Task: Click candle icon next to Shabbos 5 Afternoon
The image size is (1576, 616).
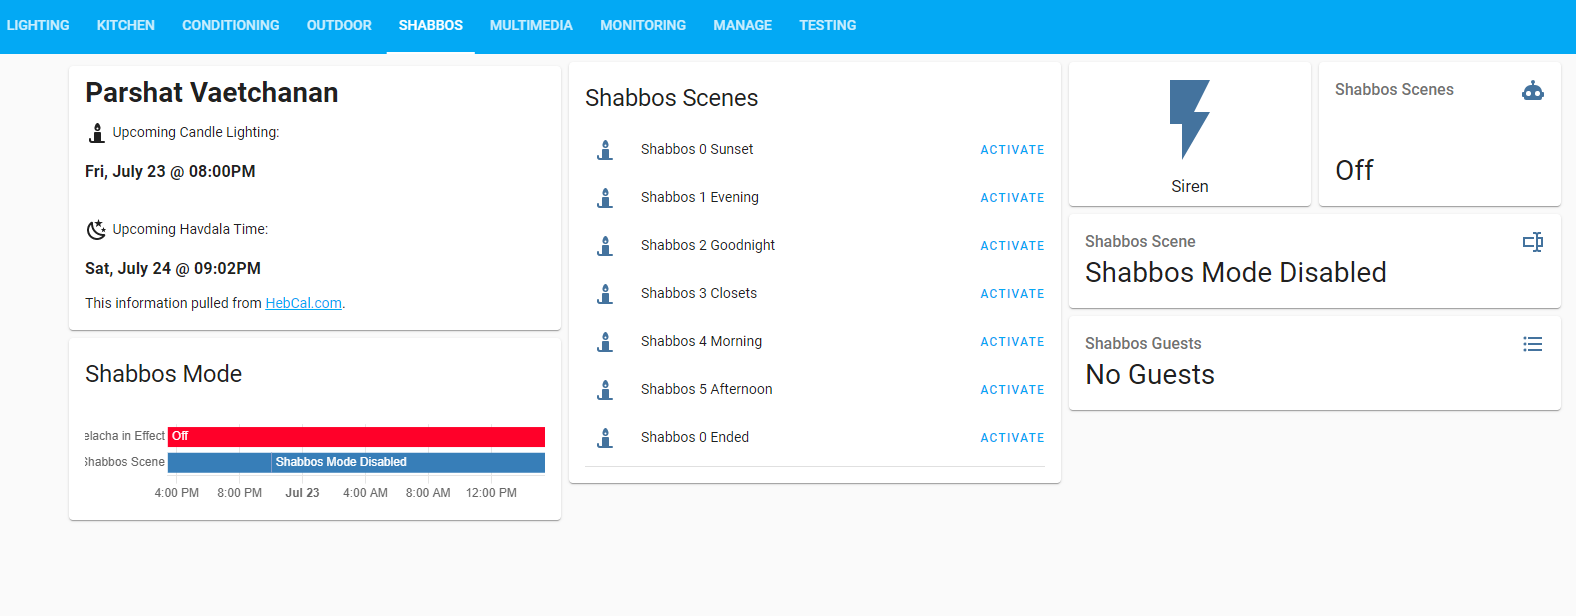Action: 605,390
